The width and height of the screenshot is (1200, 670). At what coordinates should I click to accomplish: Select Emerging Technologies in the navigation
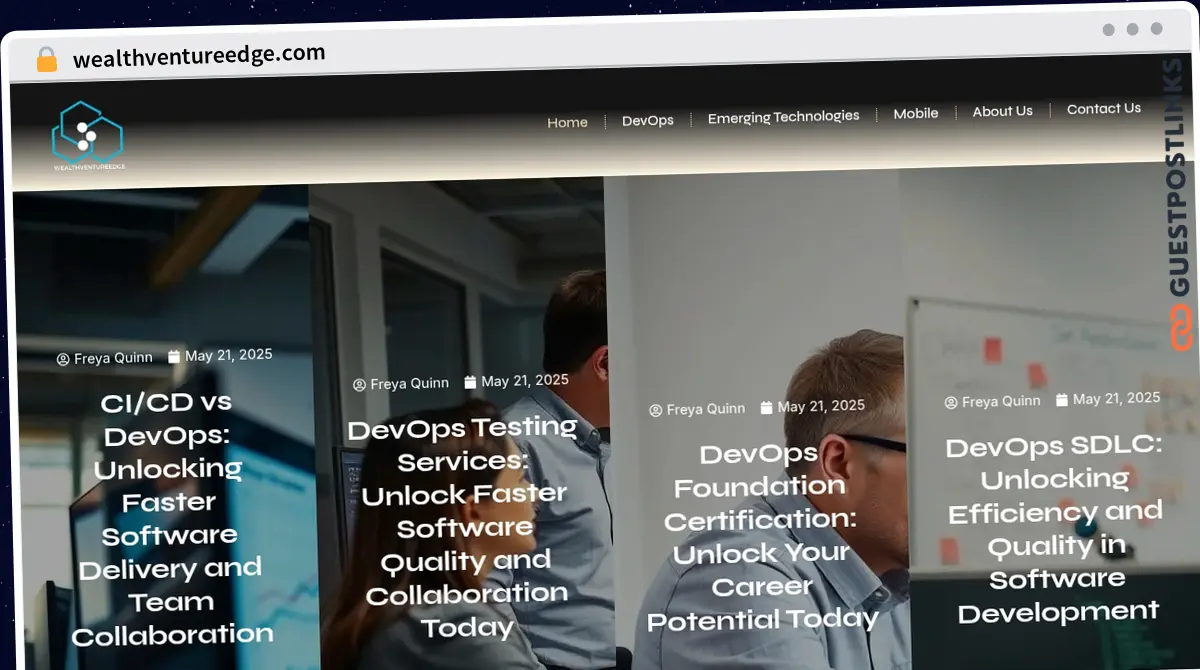click(783, 116)
